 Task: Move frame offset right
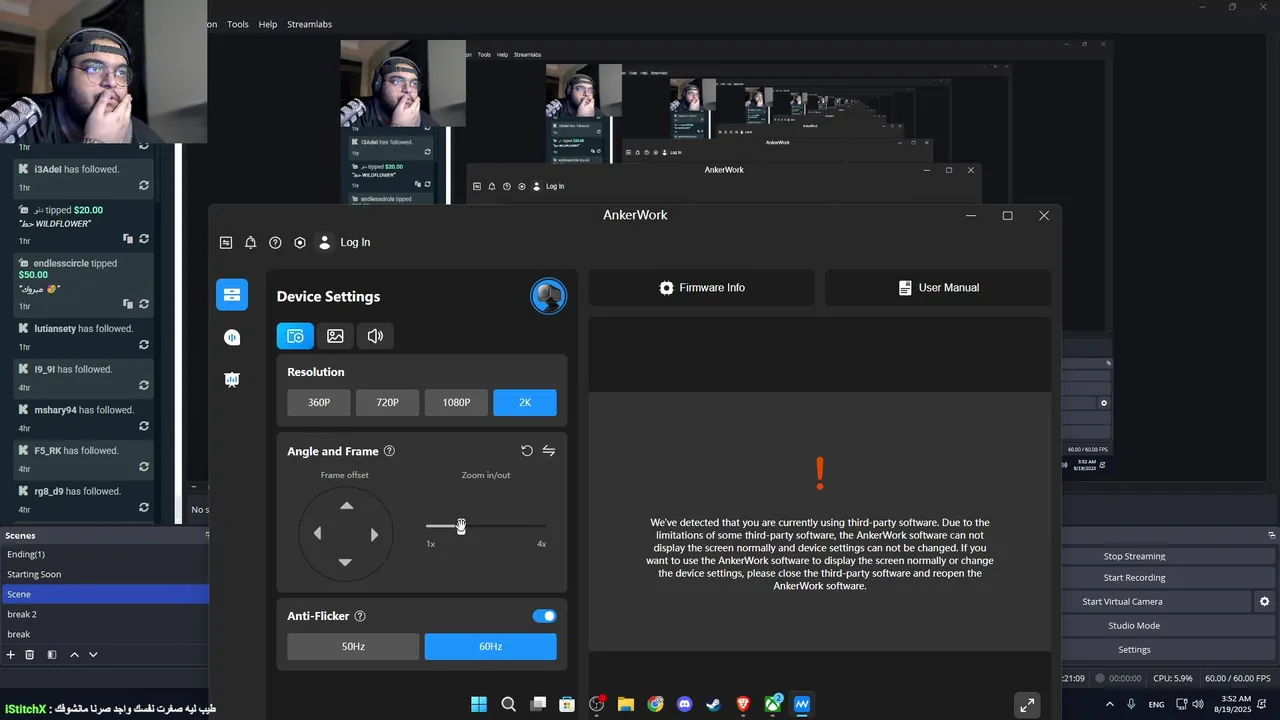coord(374,534)
